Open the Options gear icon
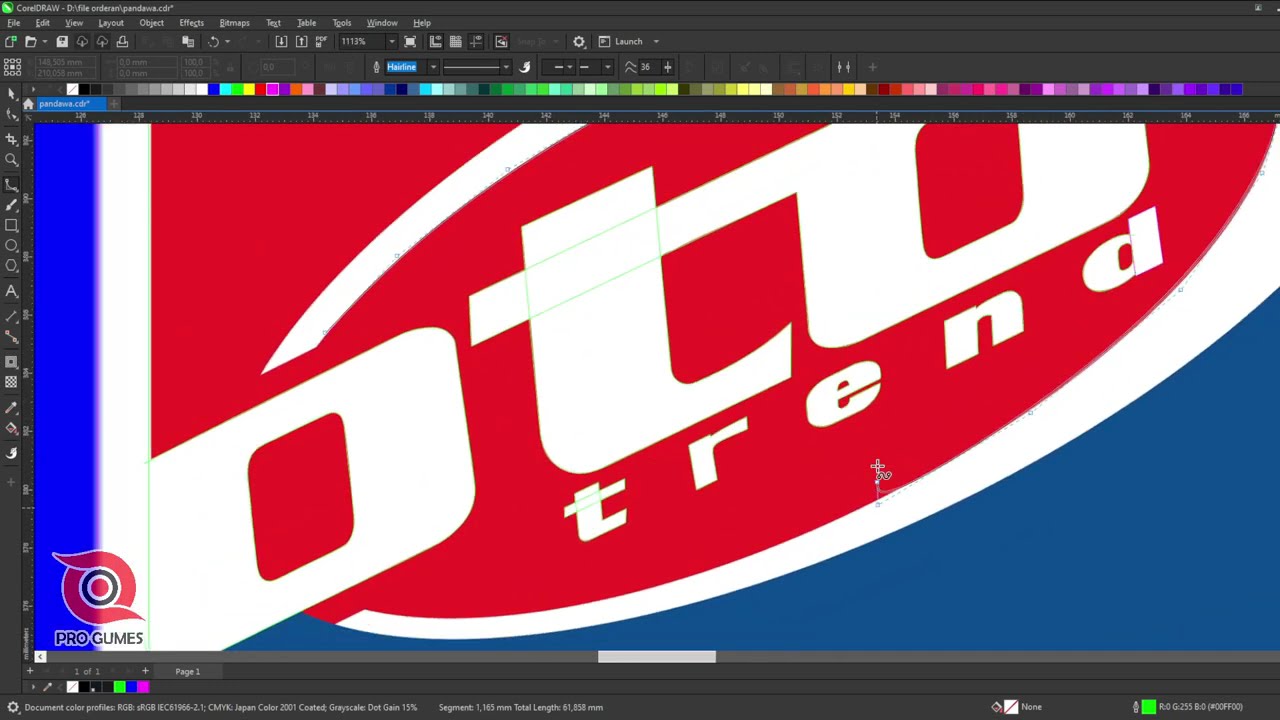Viewport: 1280px width, 720px height. [579, 41]
